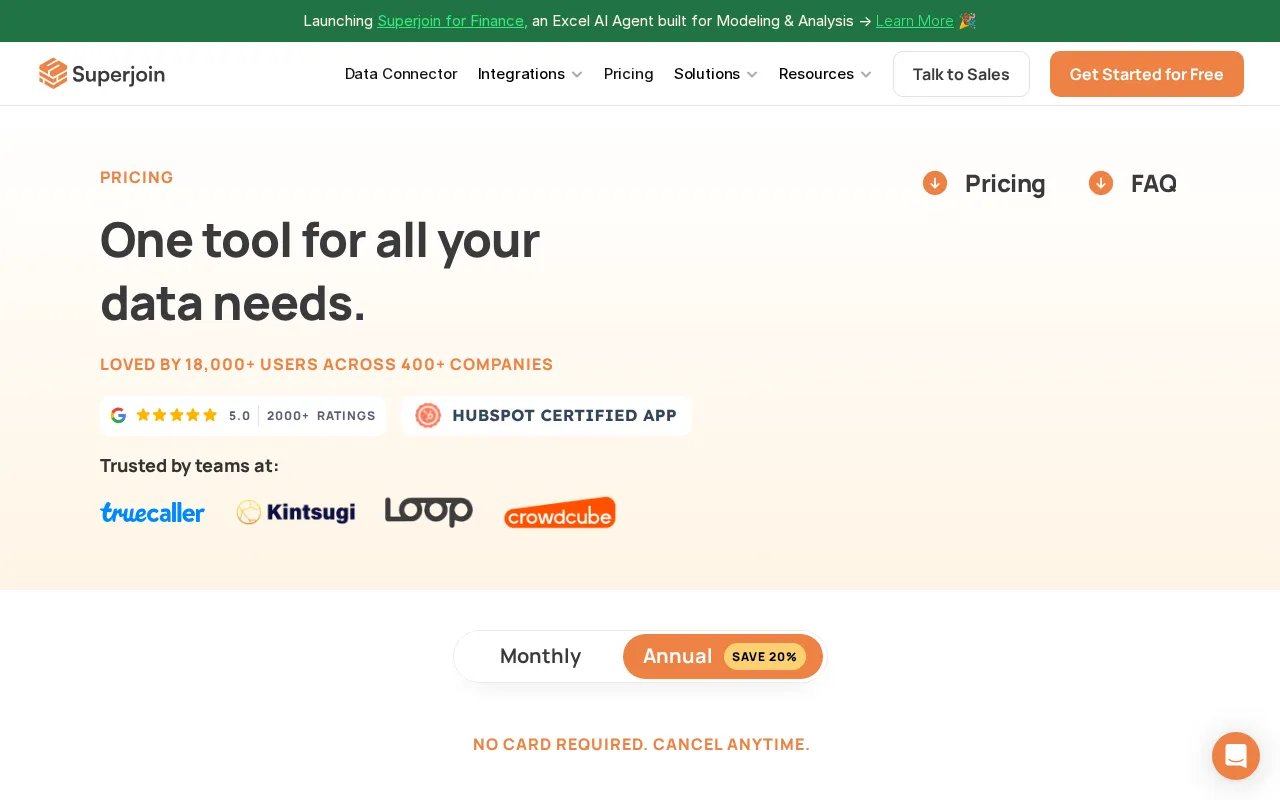Open the chat widget bubble
The image size is (1280, 800).
pos(1236,756)
